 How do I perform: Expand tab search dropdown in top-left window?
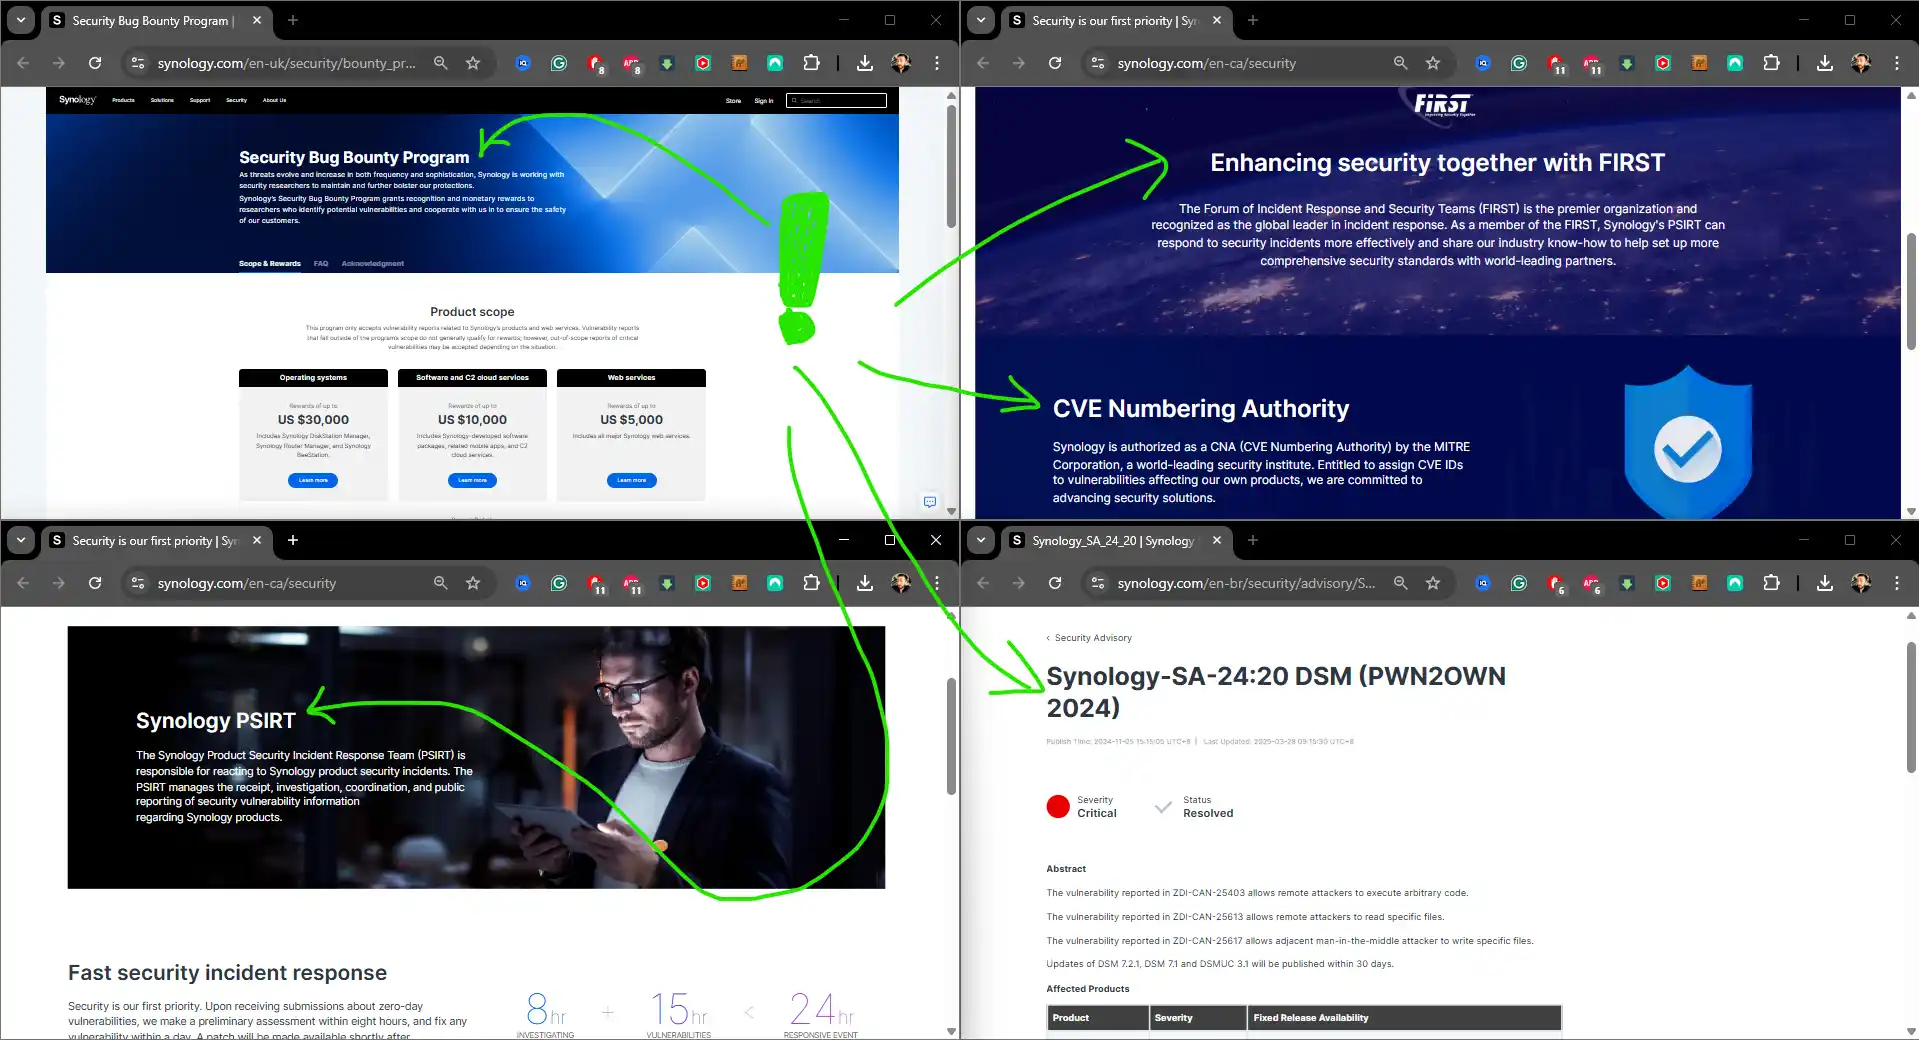(x=21, y=20)
